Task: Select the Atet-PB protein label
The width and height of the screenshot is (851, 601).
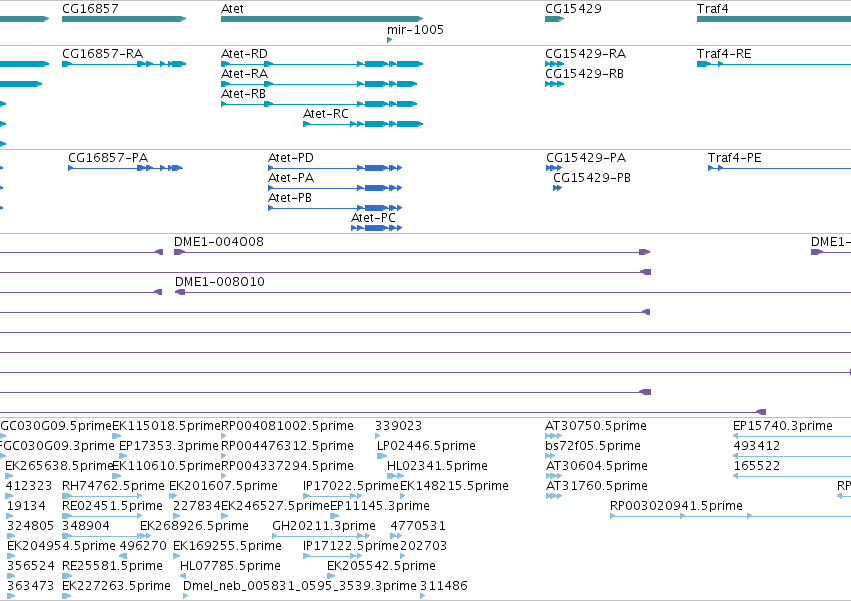Action: tap(290, 198)
